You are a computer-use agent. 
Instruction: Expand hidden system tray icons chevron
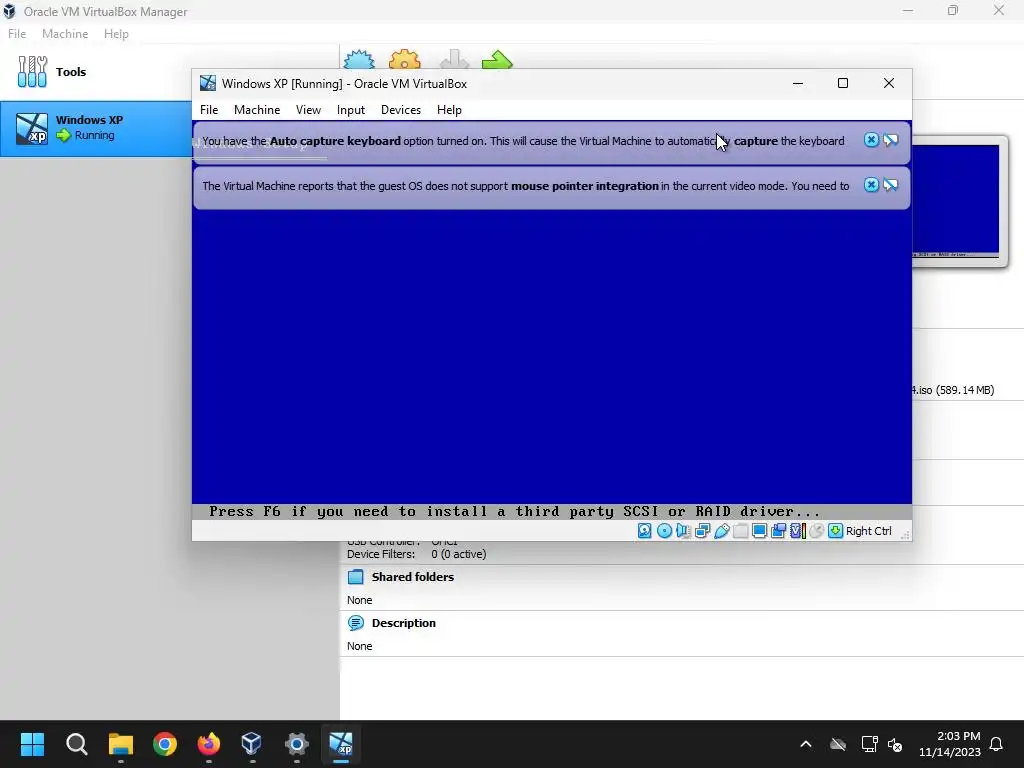pyautogui.click(x=806, y=744)
